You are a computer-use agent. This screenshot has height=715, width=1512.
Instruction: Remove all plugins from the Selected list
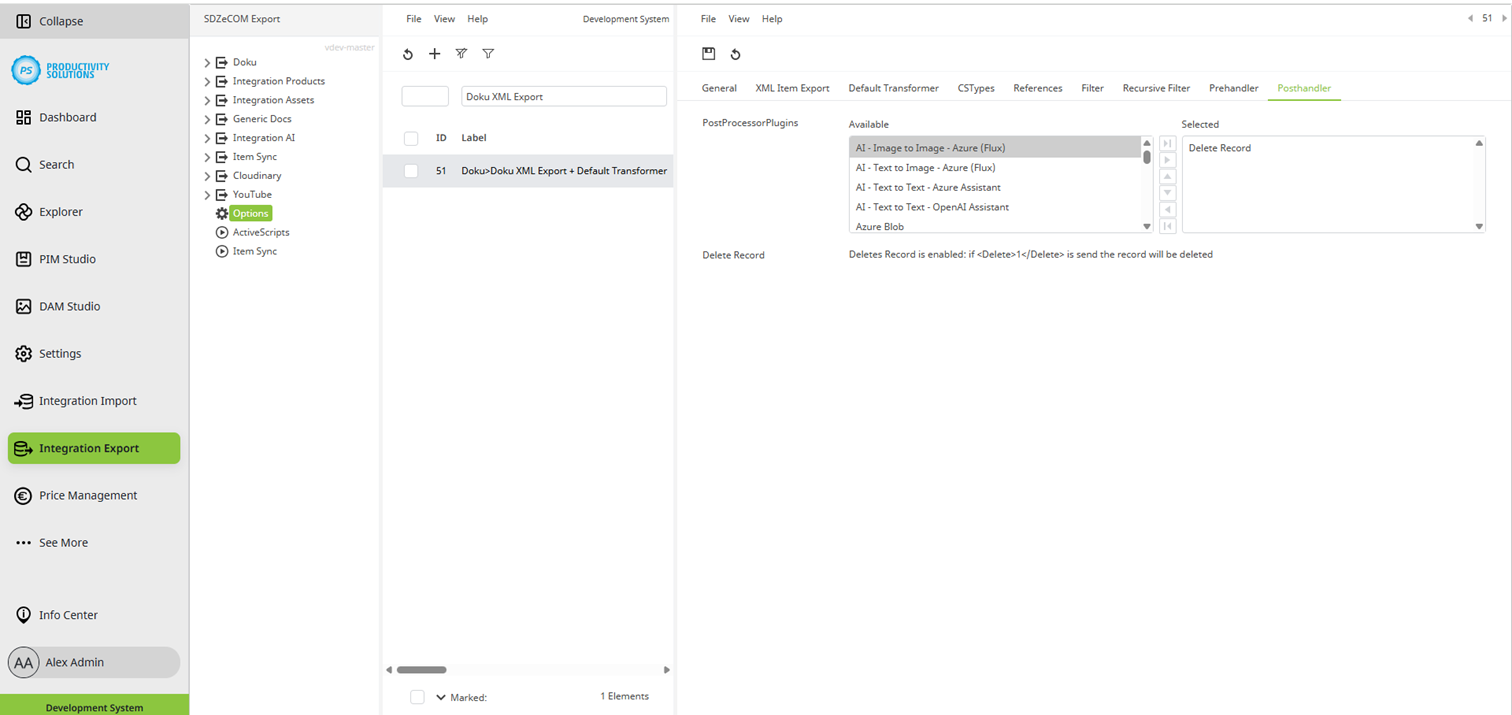[x=1167, y=226]
